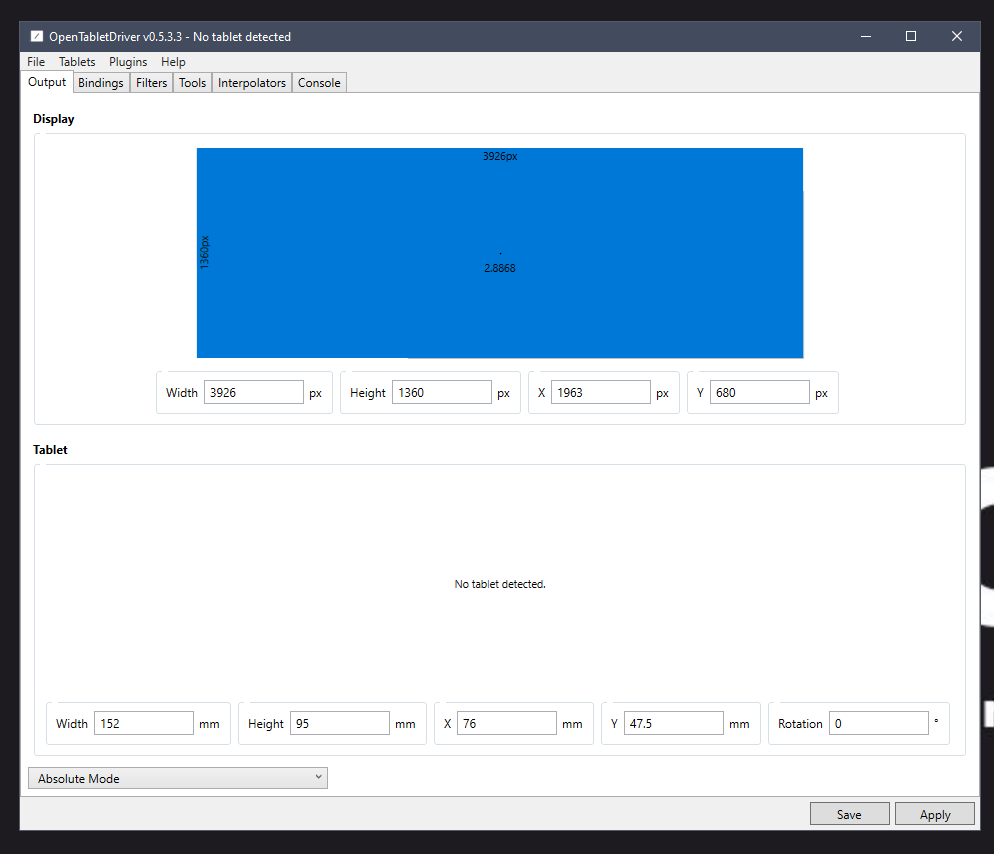Image resolution: width=994 pixels, height=854 pixels.
Task: Focus the Tablet X field 76
Action: 507,723
